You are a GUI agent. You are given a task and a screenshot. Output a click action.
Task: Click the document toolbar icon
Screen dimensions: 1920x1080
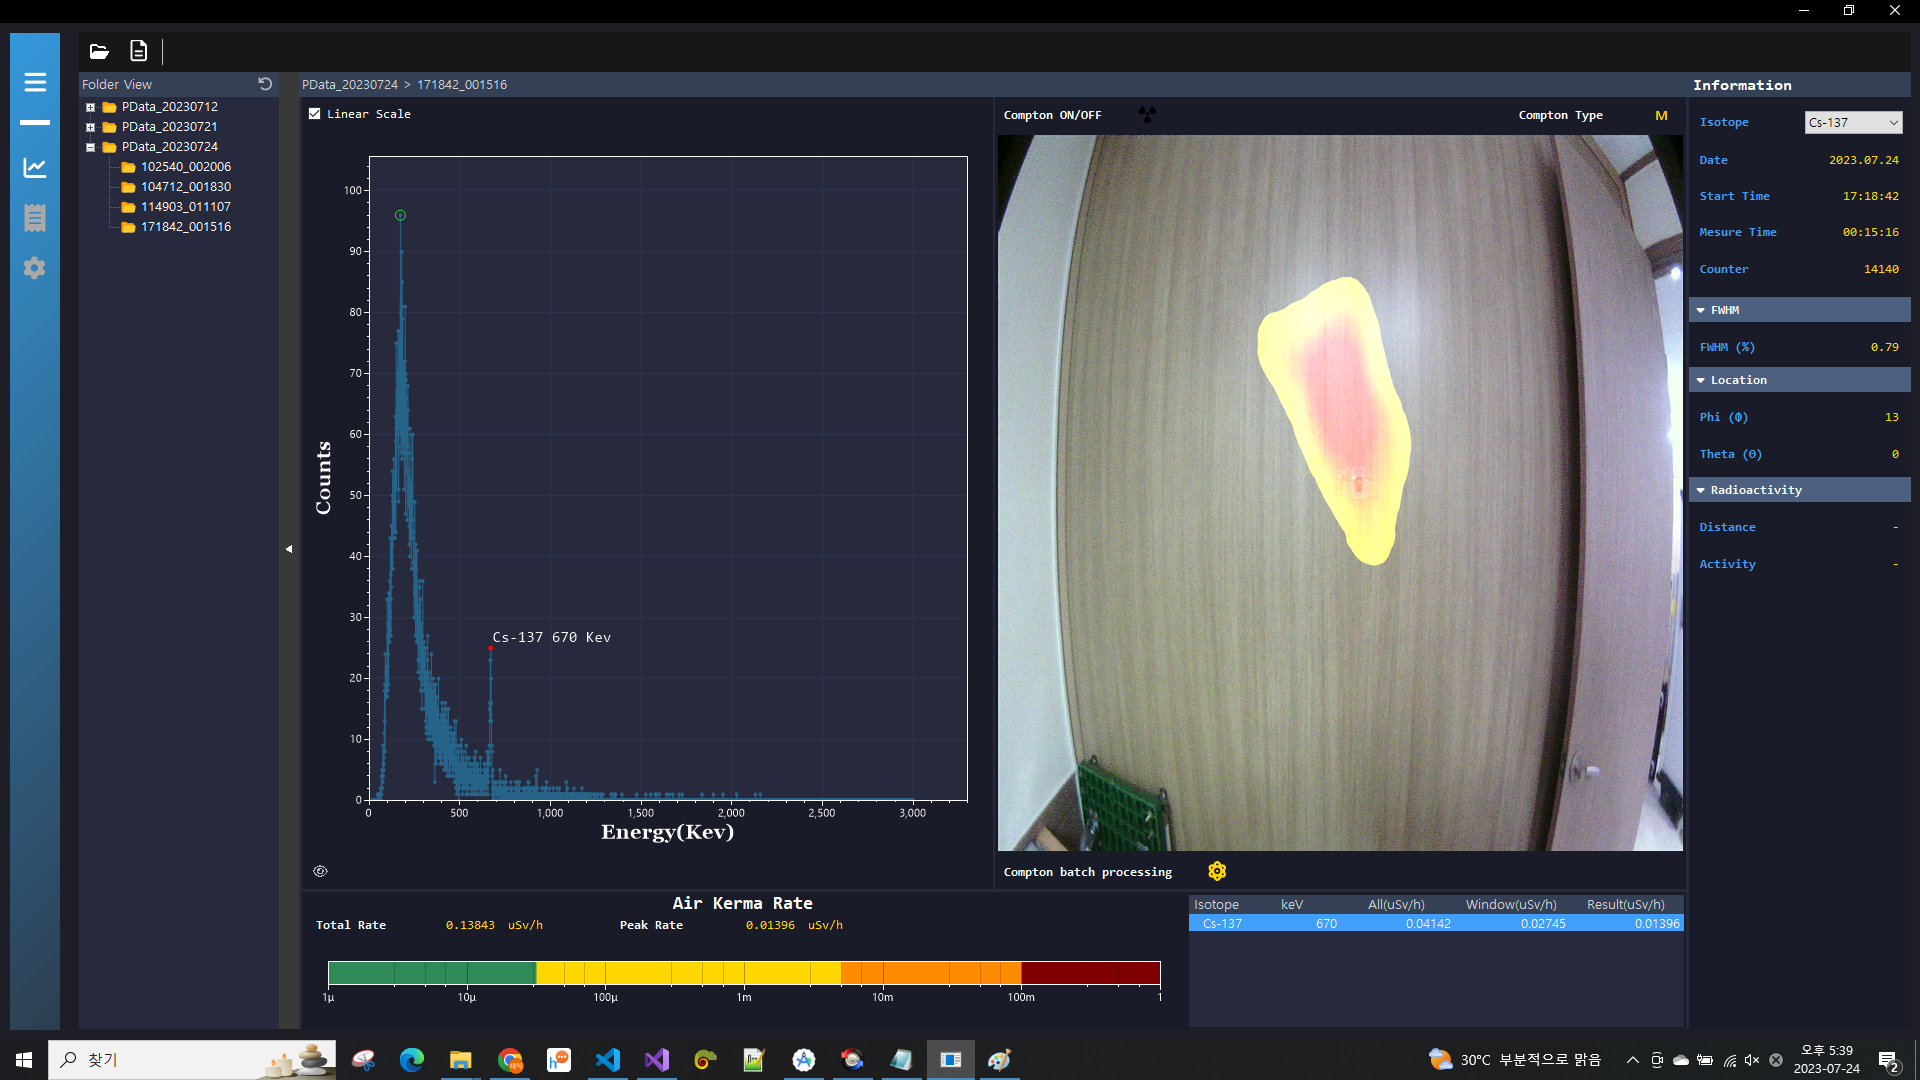pos(139,51)
